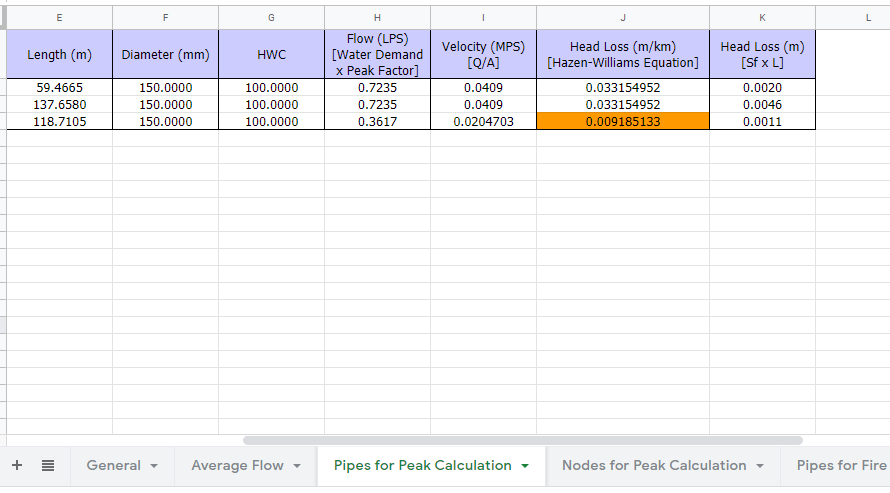The image size is (890, 493).
Task: Open Pipes for Peak Calculation tab menu arrow
Action: click(525, 466)
